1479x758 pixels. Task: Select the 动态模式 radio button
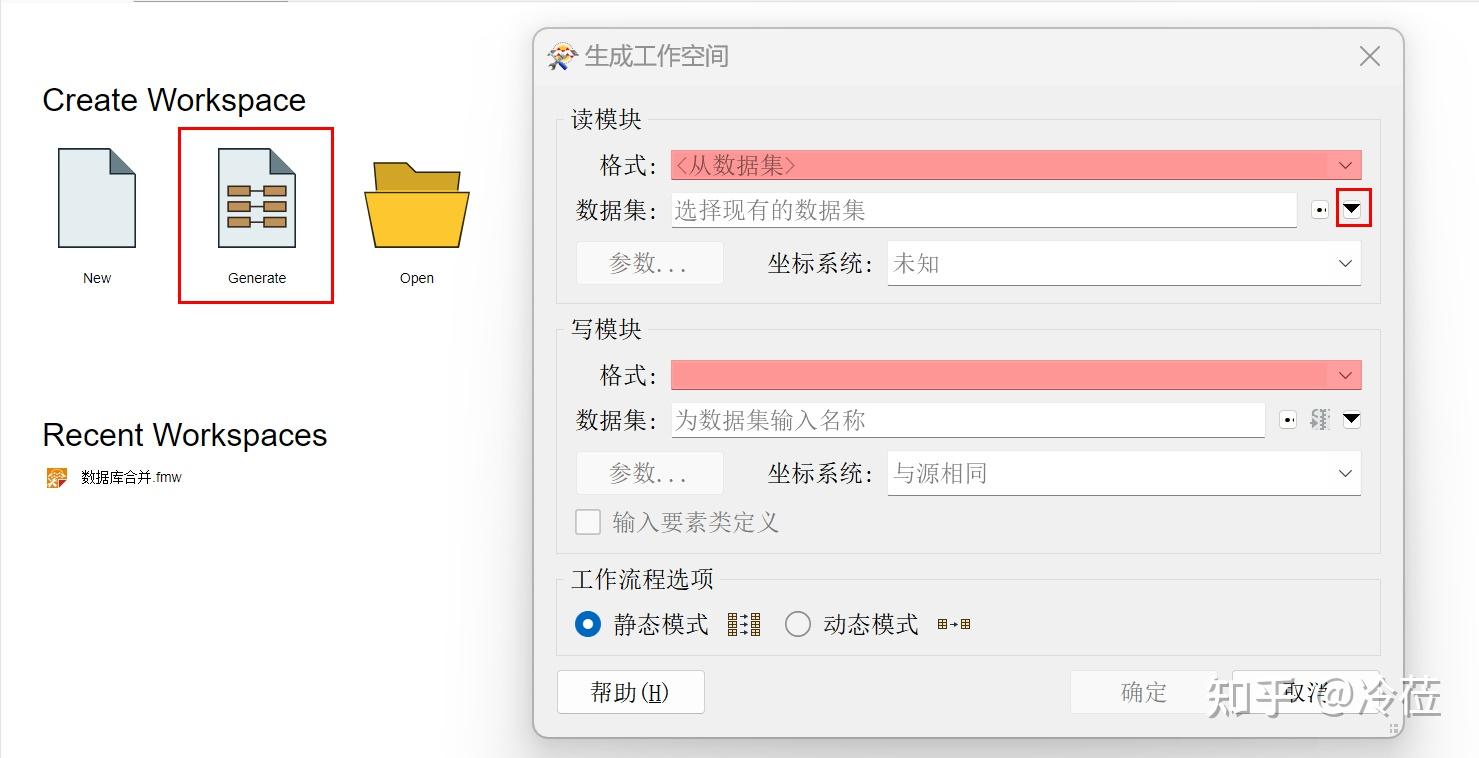[x=798, y=623]
